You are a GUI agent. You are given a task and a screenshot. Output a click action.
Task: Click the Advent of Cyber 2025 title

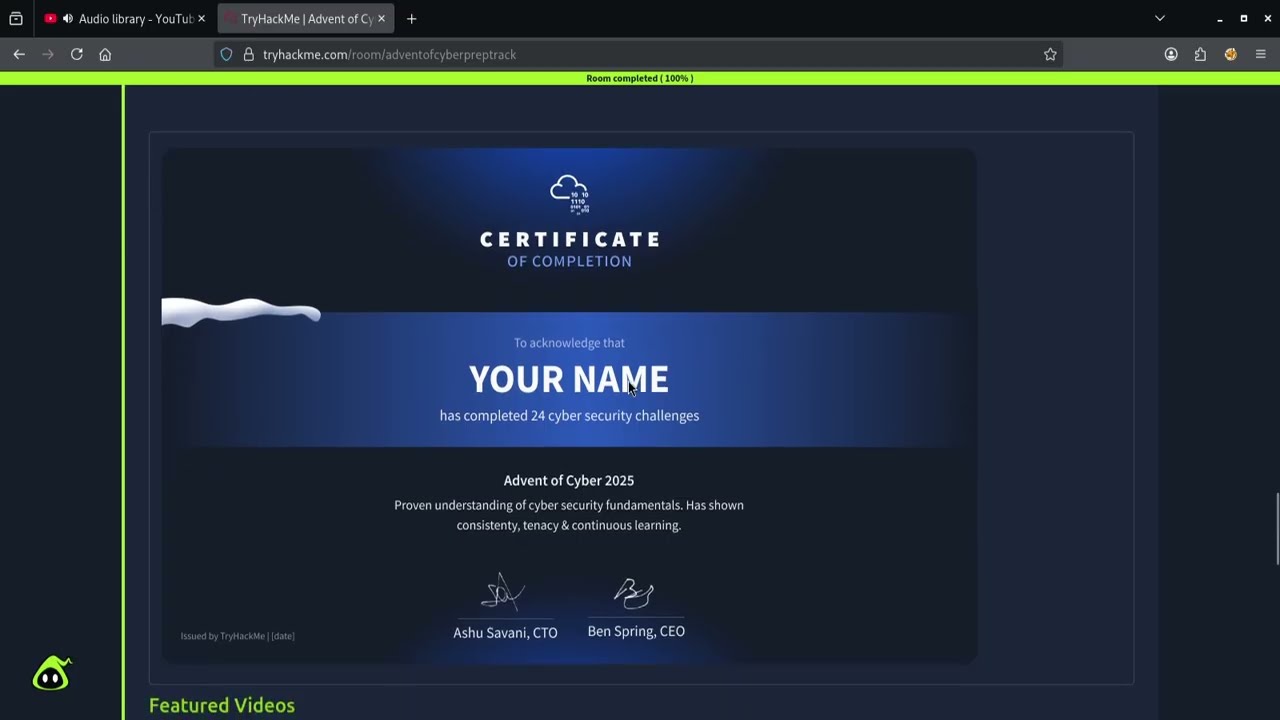[569, 481]
